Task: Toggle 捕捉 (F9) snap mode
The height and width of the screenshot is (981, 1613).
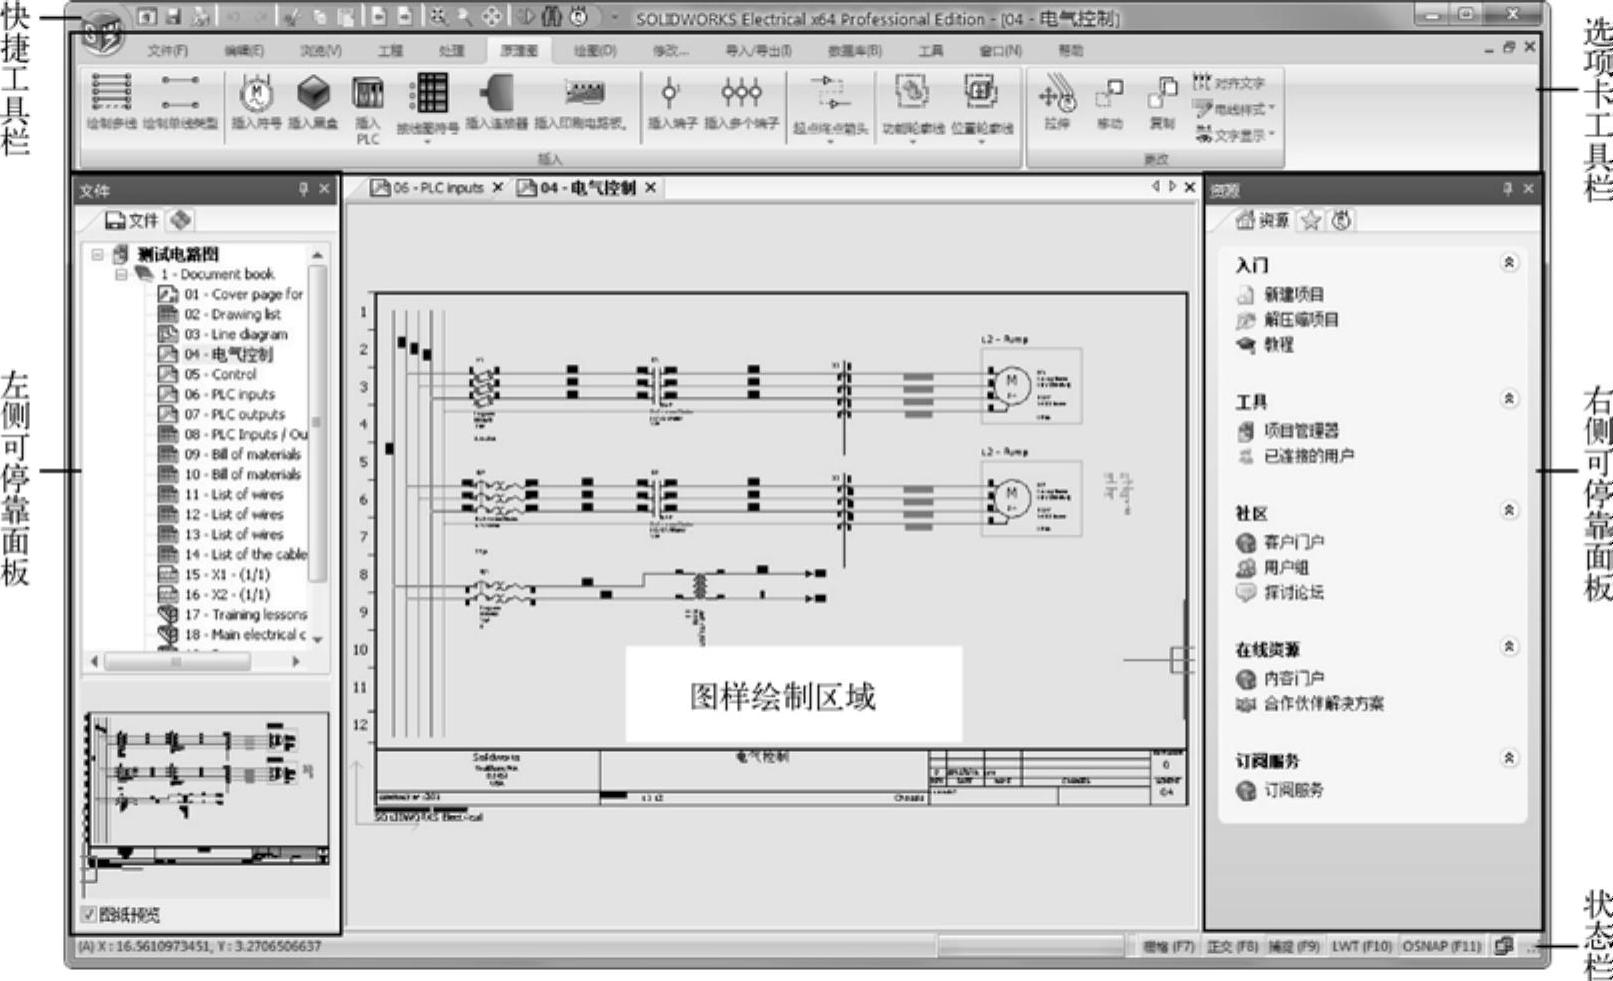Action: (1294, 945)
